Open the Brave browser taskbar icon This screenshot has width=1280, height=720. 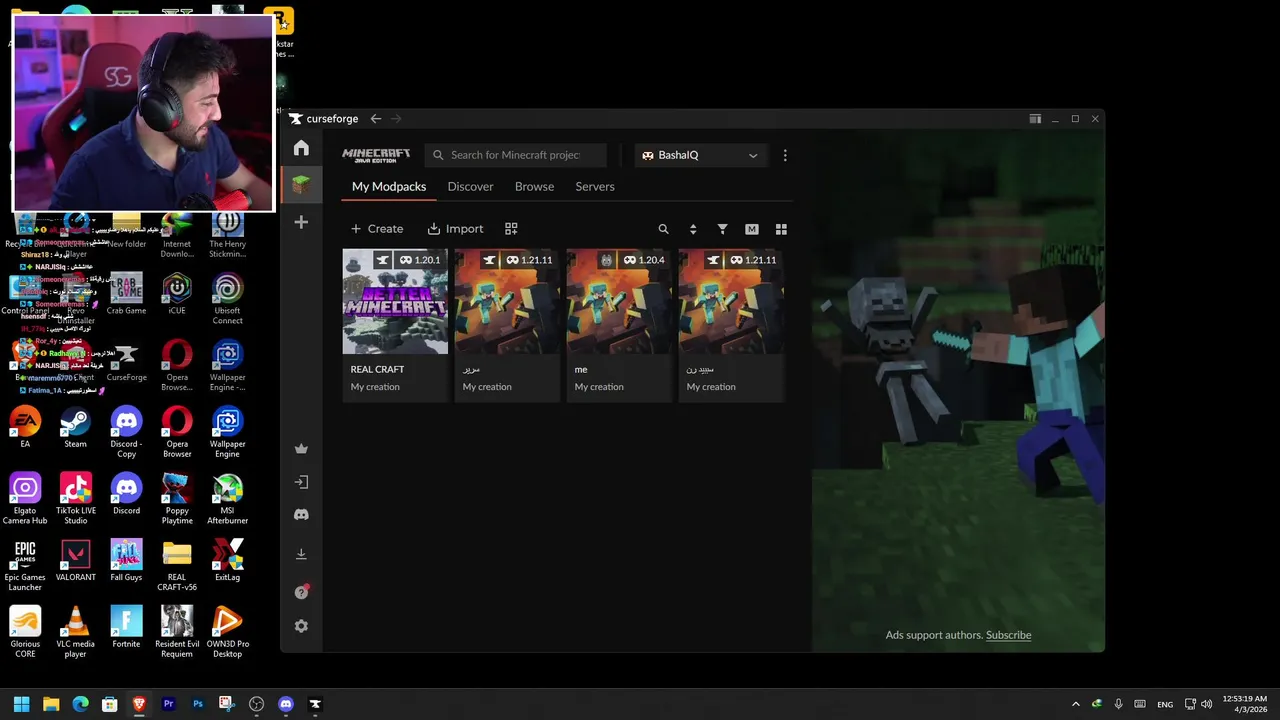pos(139,704)
